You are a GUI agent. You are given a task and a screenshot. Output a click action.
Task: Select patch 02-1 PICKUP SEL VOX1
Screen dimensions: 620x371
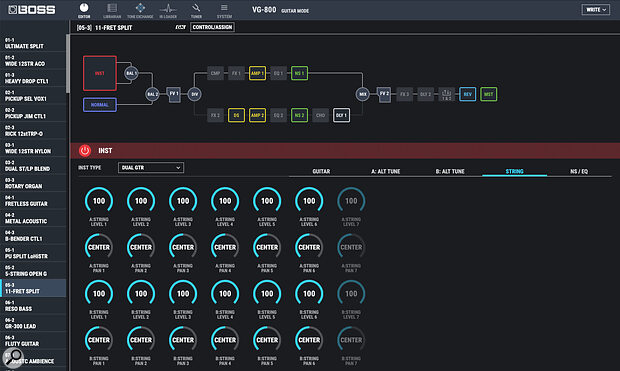click(x=33, y=95)
